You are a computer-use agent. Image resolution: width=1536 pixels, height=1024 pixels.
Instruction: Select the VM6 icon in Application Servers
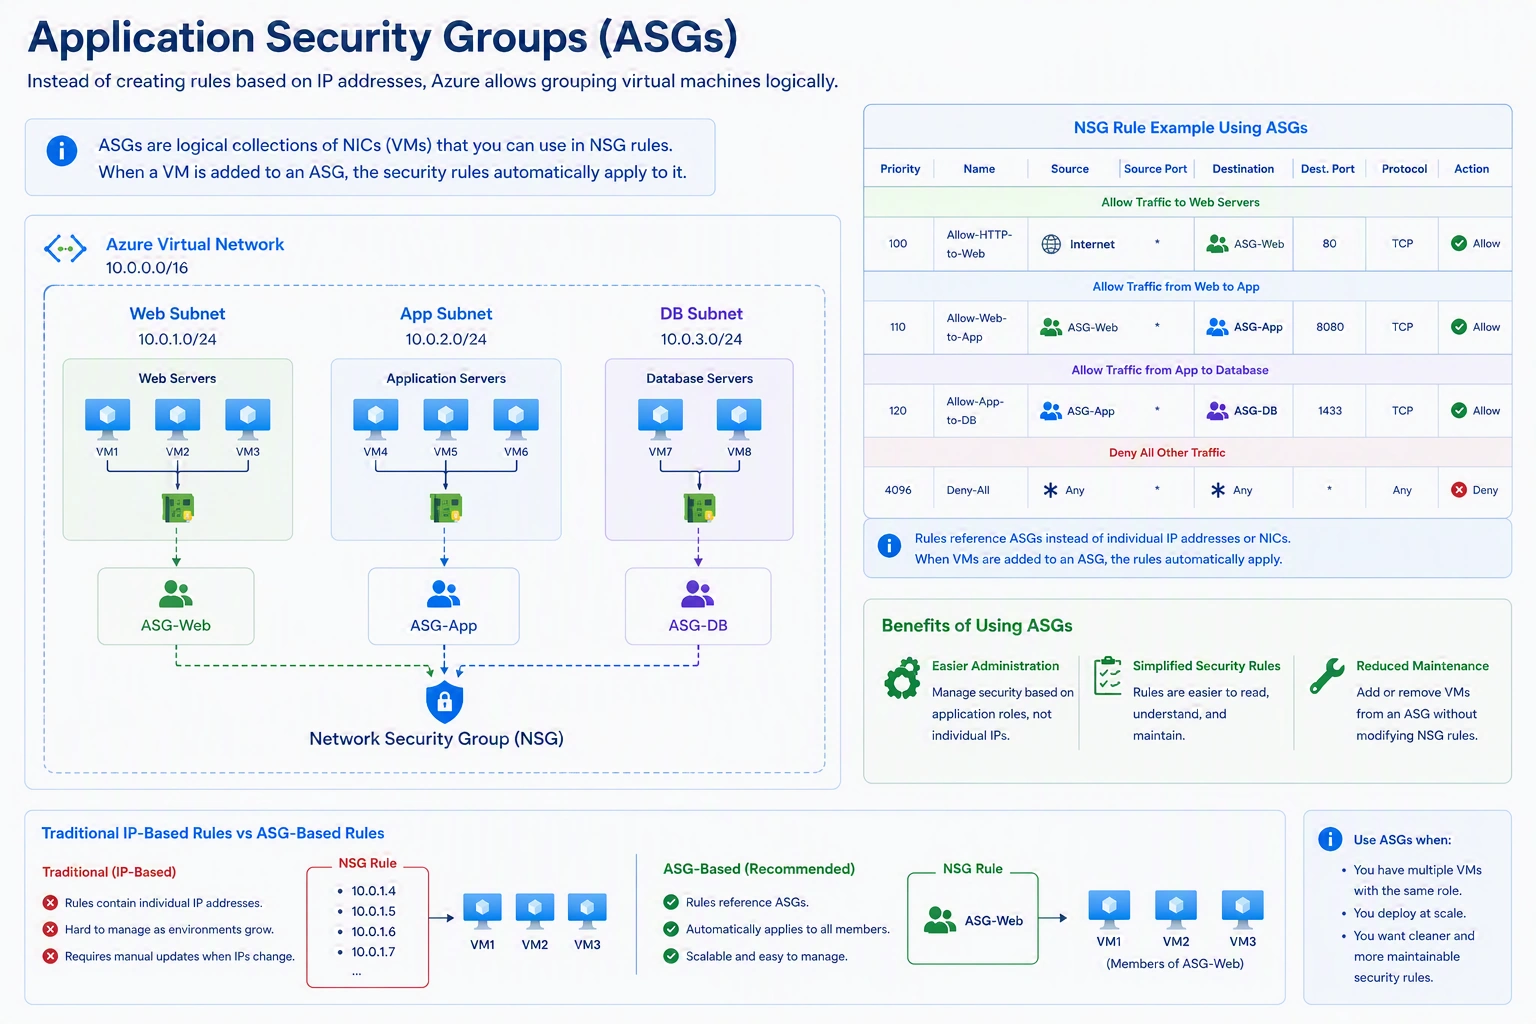[x=516, y=419]
